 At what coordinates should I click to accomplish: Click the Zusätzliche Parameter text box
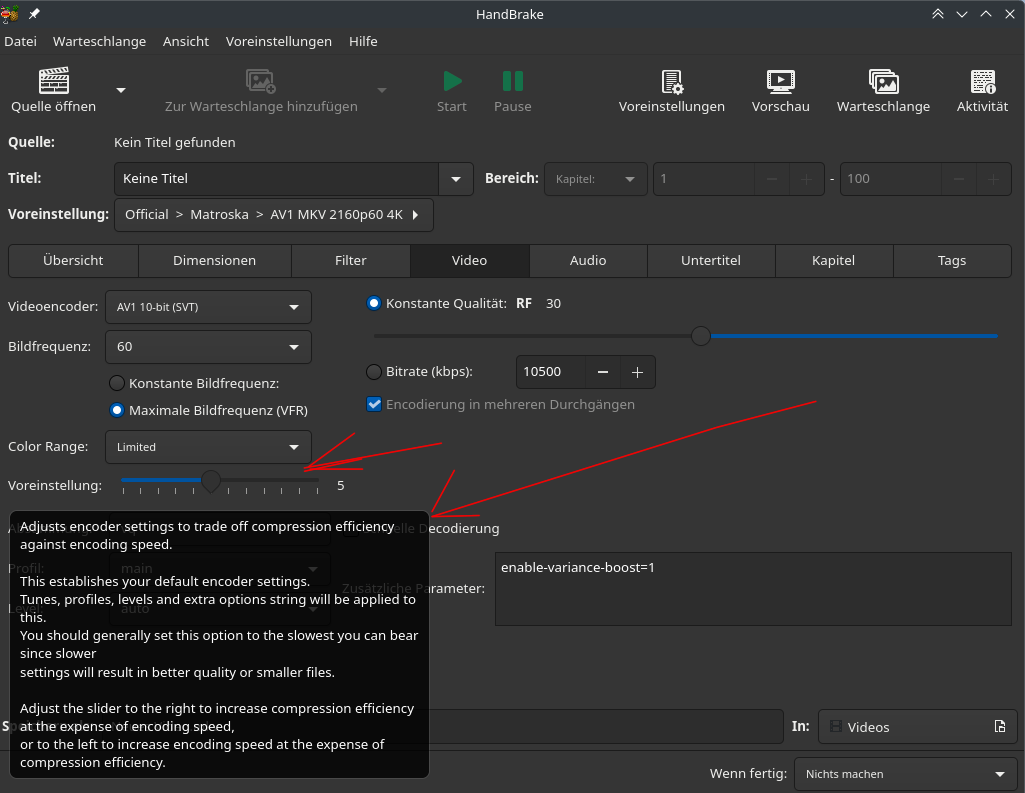tap(753, 588)
